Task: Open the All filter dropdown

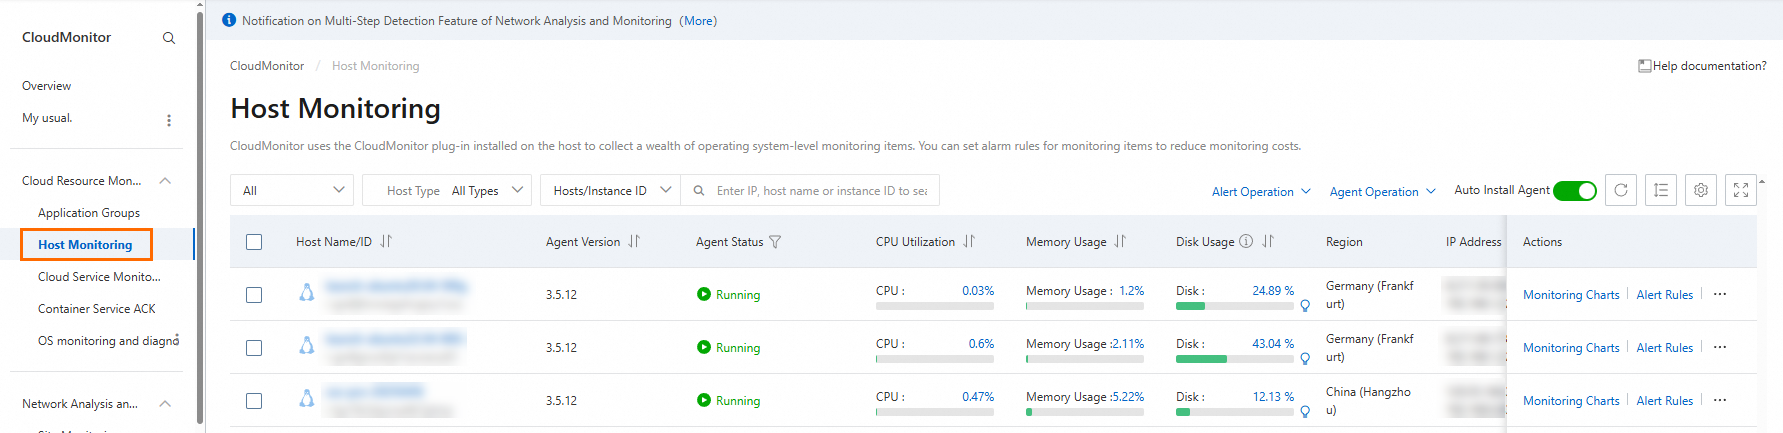Action: tap(292, 190)
